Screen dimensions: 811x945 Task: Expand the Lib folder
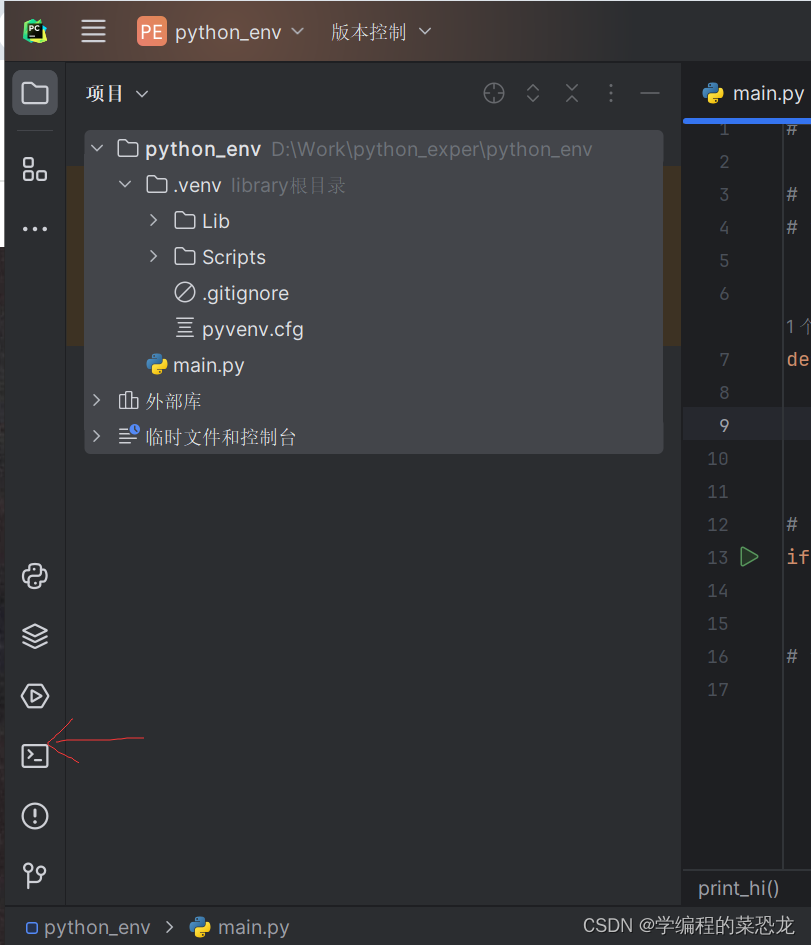pyautogui.click(x=152, y=220)
